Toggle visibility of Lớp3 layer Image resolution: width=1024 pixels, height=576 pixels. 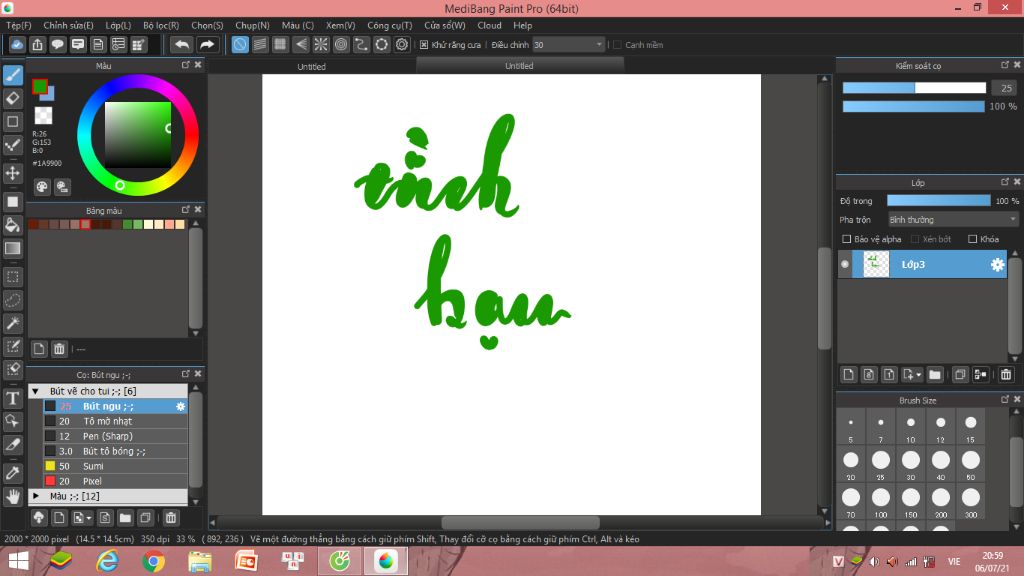point(844,264)
